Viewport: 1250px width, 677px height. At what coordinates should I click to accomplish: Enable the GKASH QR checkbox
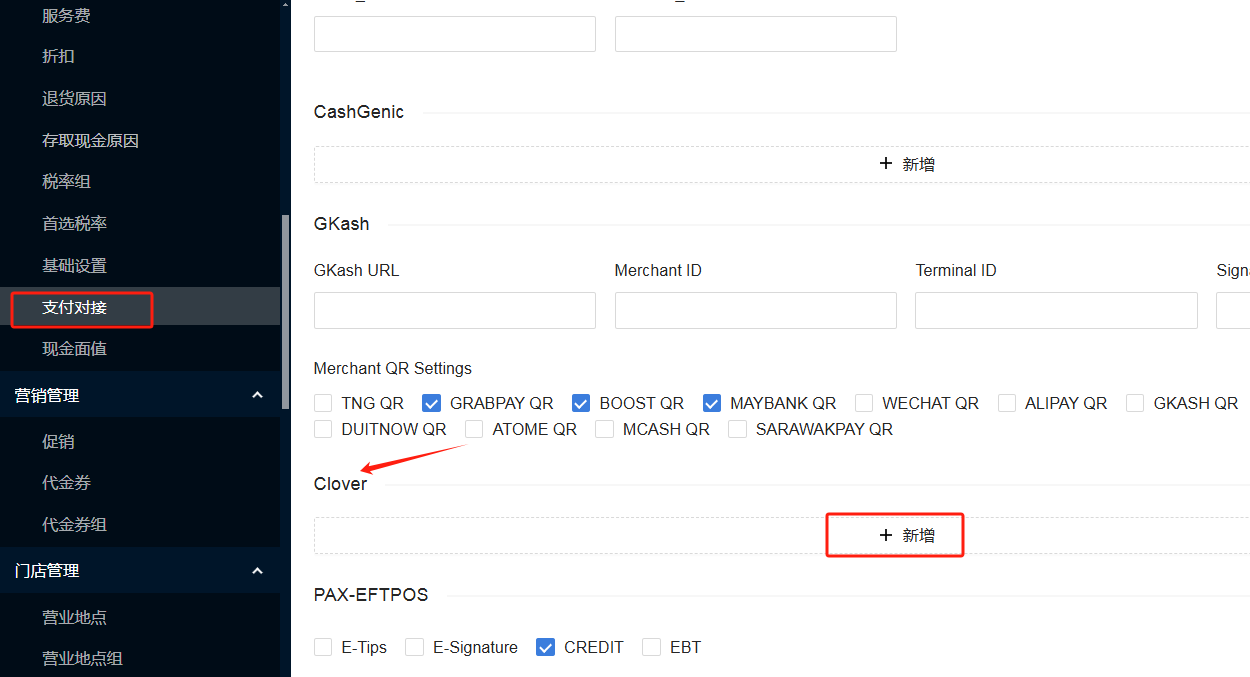point(1135,403)
